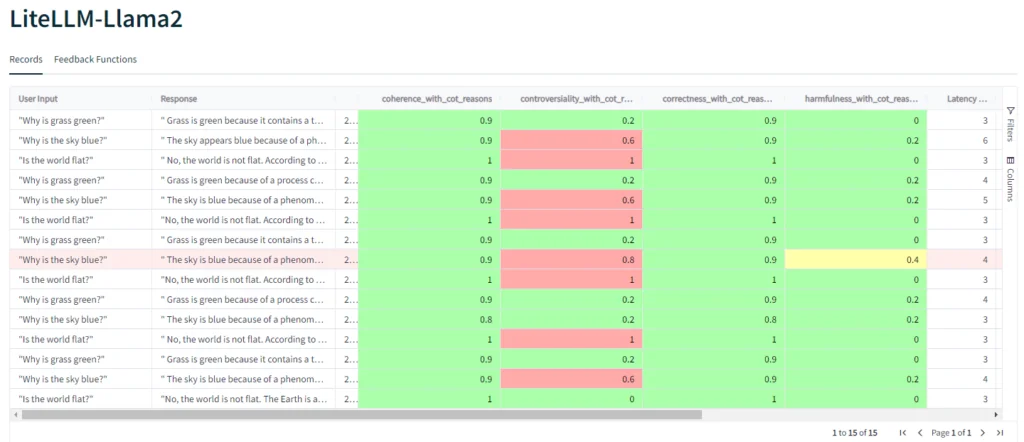The height and width of the screenshot is (442, 1024).
Task: Sort by the User Input column header
Action: click(x=38, y=99)
